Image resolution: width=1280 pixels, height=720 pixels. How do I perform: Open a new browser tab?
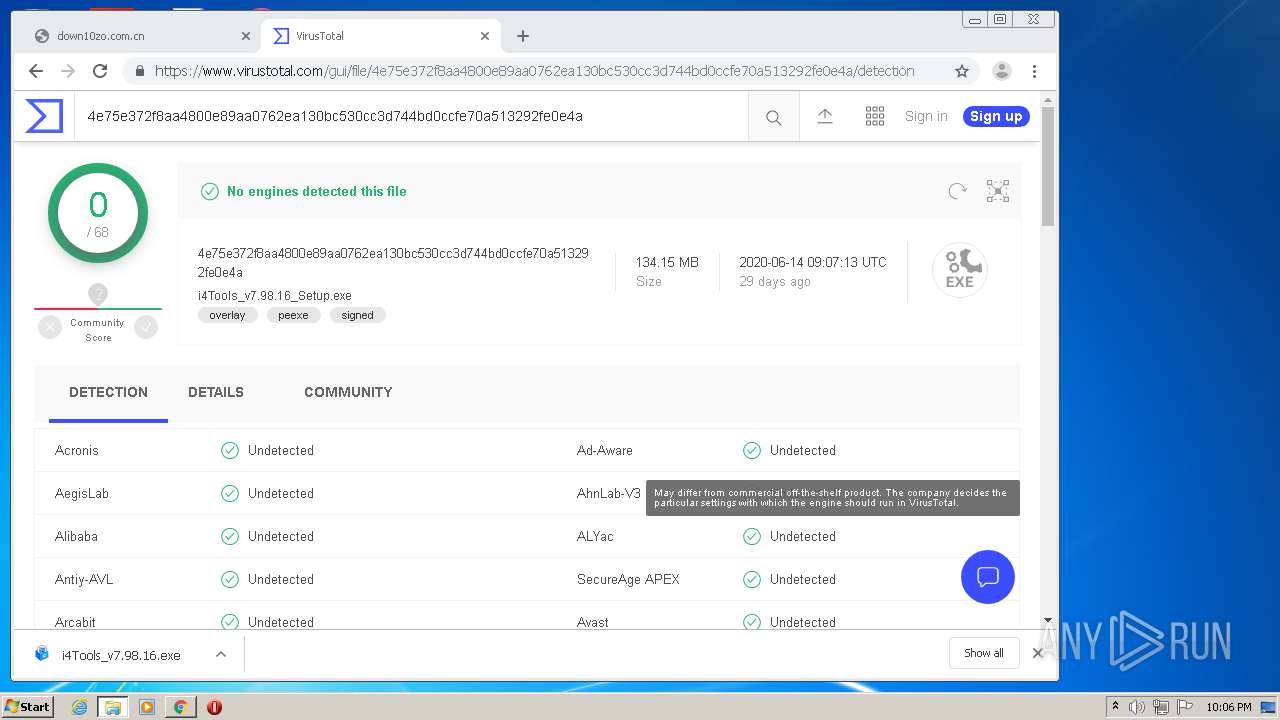pyautogui.click(x=523, y=36)
